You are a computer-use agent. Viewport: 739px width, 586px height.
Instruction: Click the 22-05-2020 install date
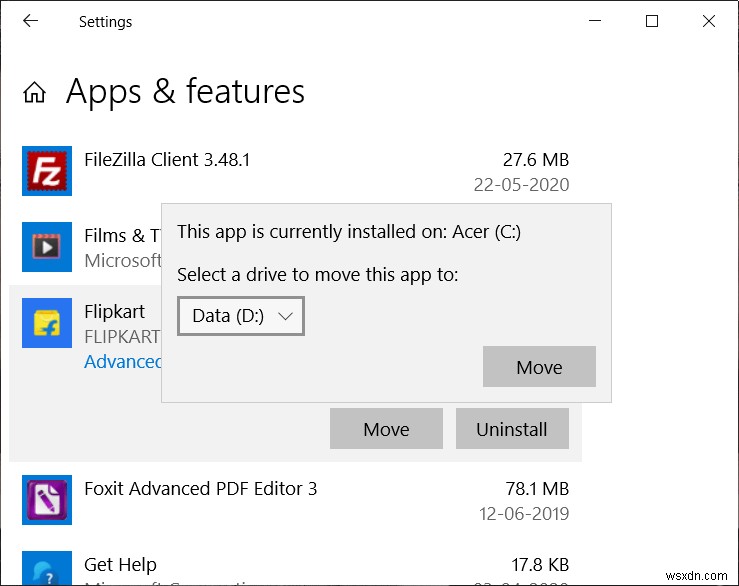click(521, 184)
